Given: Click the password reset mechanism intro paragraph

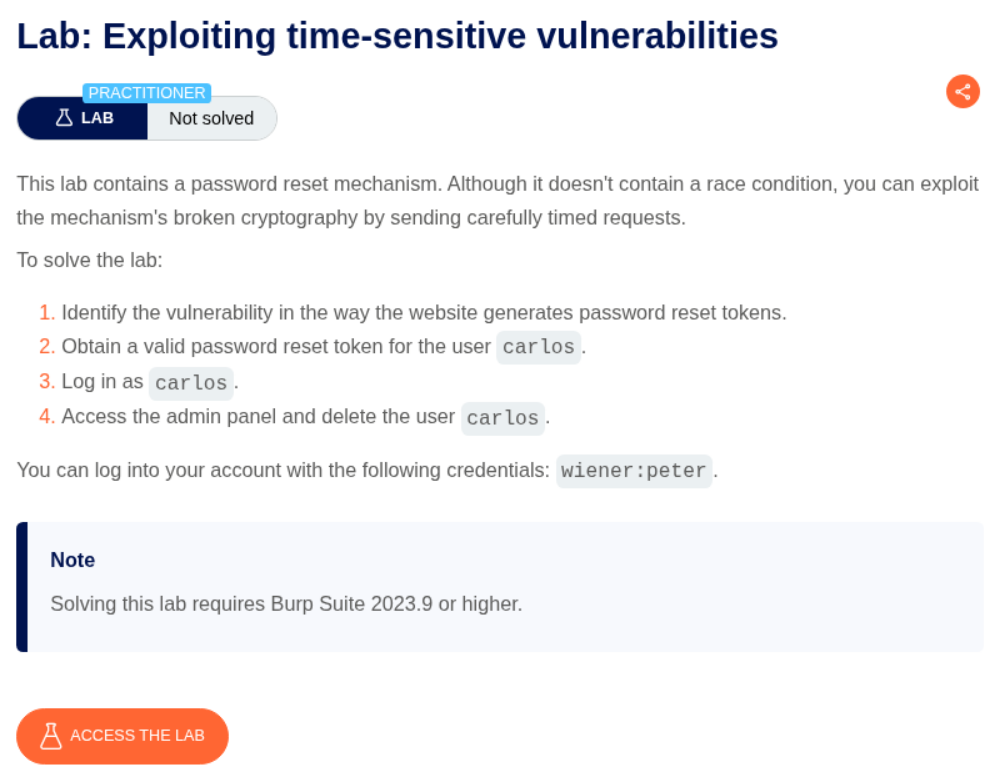Looking at the screenshot, I should 497,200.
